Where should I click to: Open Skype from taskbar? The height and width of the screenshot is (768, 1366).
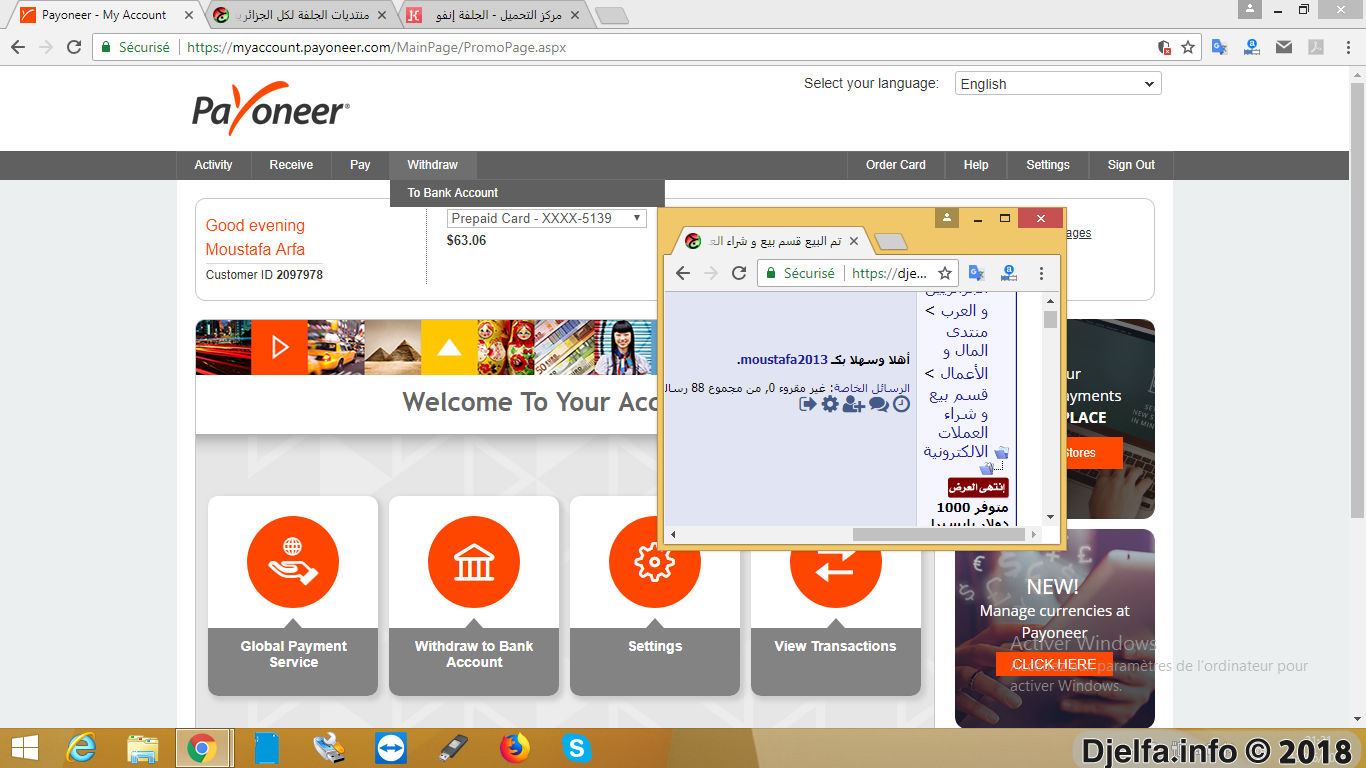576,748
